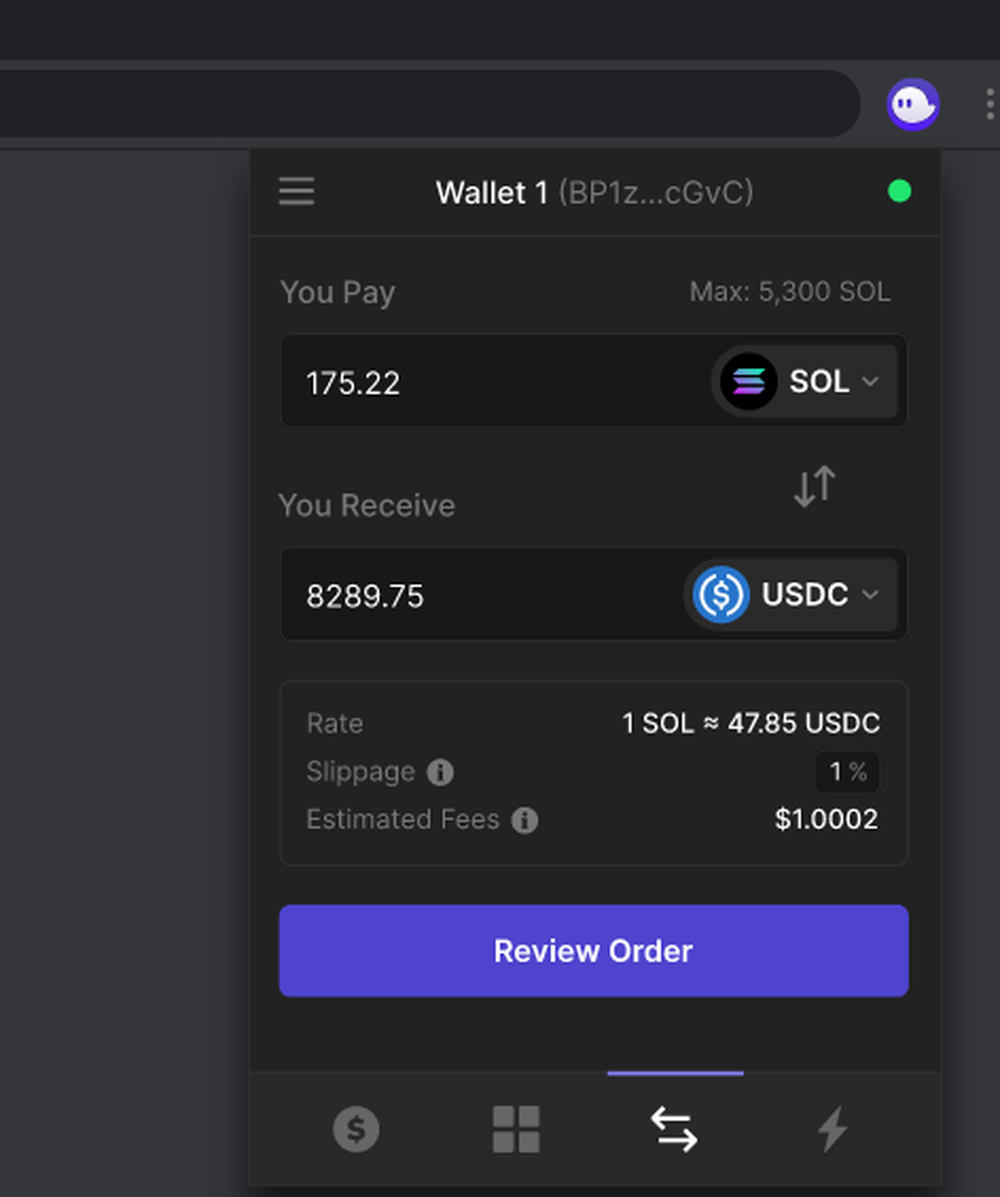Use Max: 5,300 SOL amount
This screenshot has height=1197, width=1000.
pyautogui.click(x=790, y=292)
